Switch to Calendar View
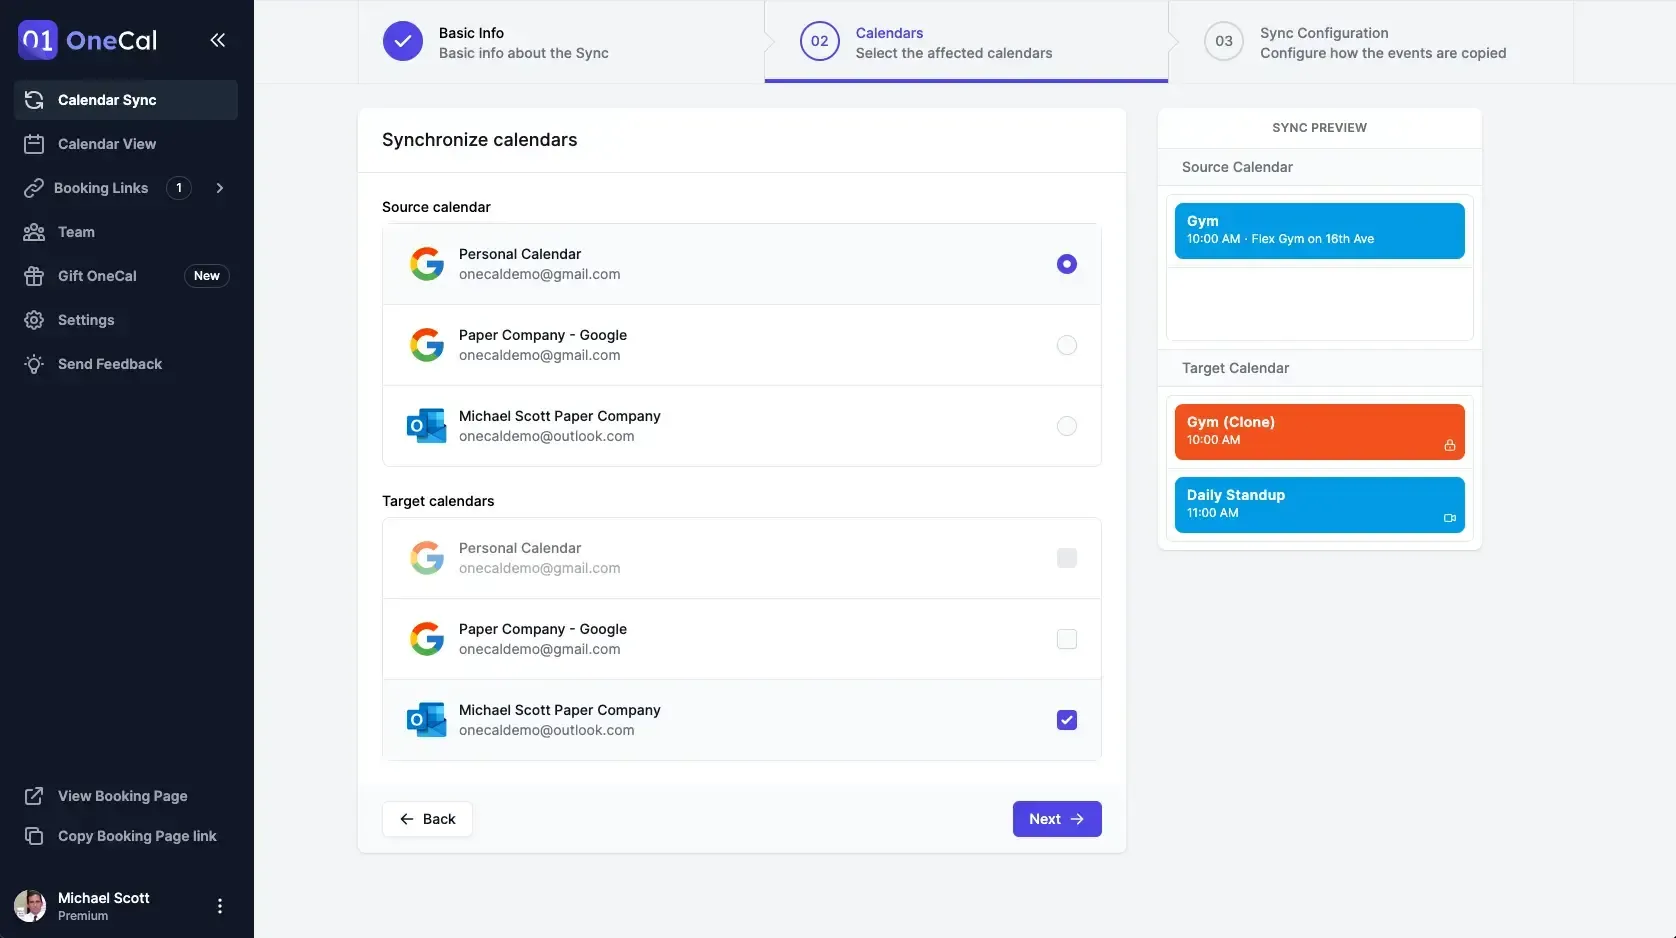The image size is (1676, 938). [x=106, y=143]
